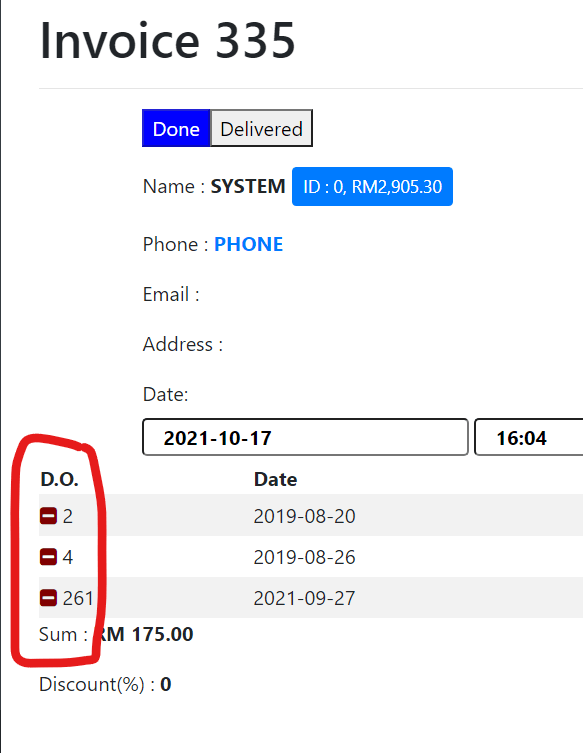The height and width of the screenshot is (753, 583).
Task: Follow the blue PHONE link
Action: [x=248, y=244]
